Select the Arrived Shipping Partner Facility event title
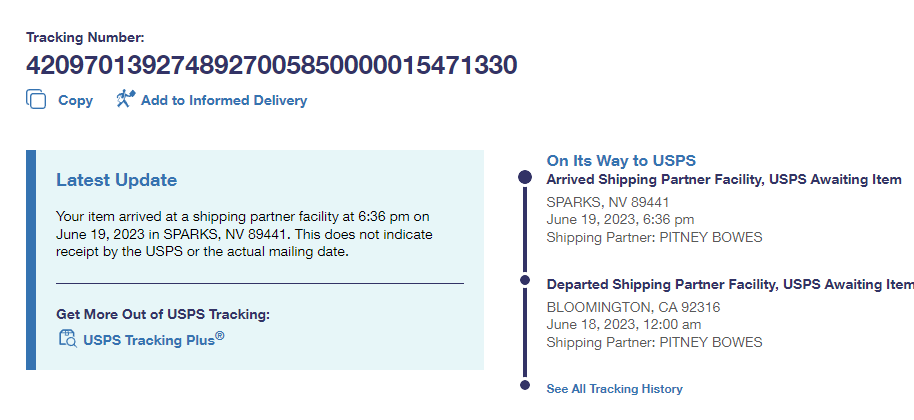Image resolution: width=914 pixels, height=420 pixels. pos(724,179)
